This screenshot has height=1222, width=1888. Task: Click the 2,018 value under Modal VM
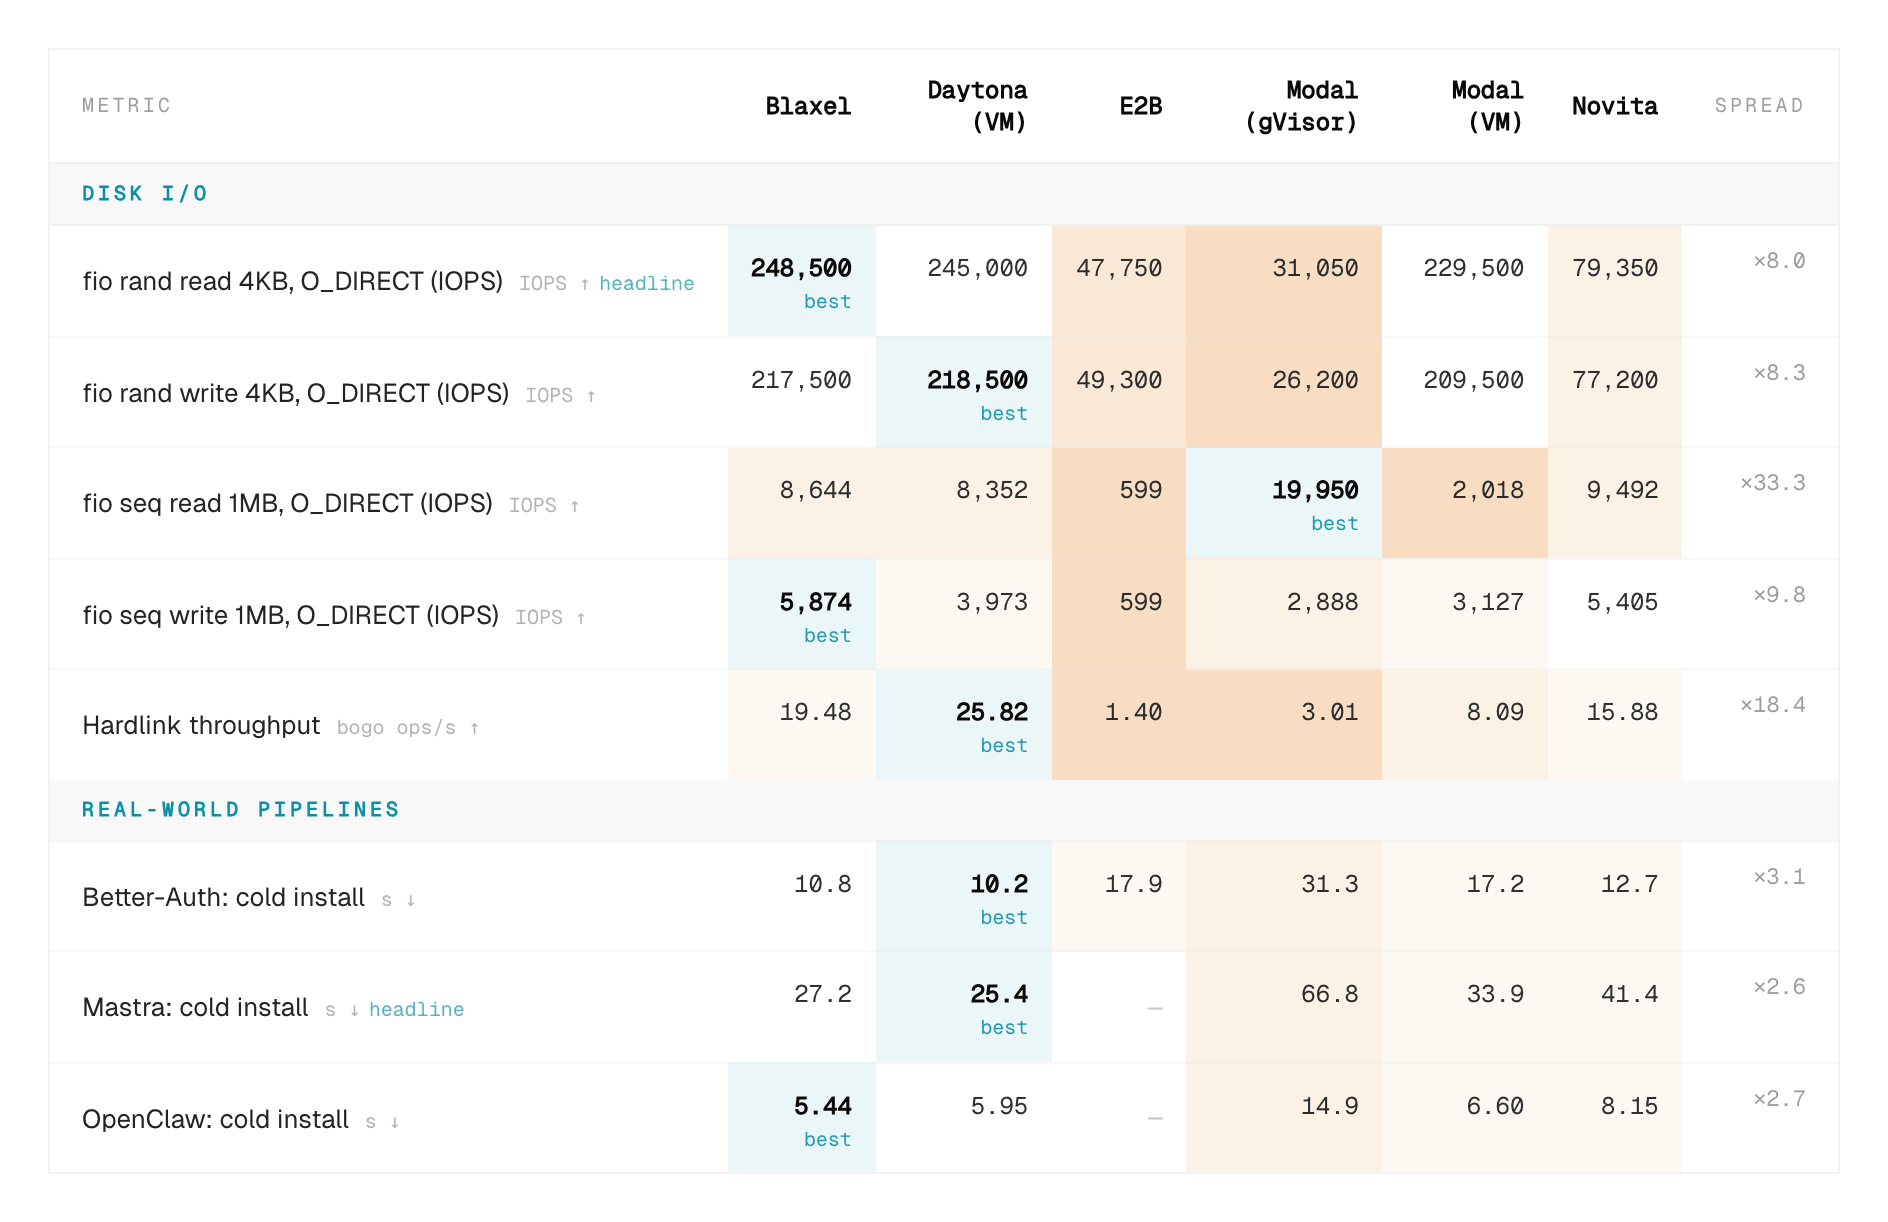point(1488,491)
